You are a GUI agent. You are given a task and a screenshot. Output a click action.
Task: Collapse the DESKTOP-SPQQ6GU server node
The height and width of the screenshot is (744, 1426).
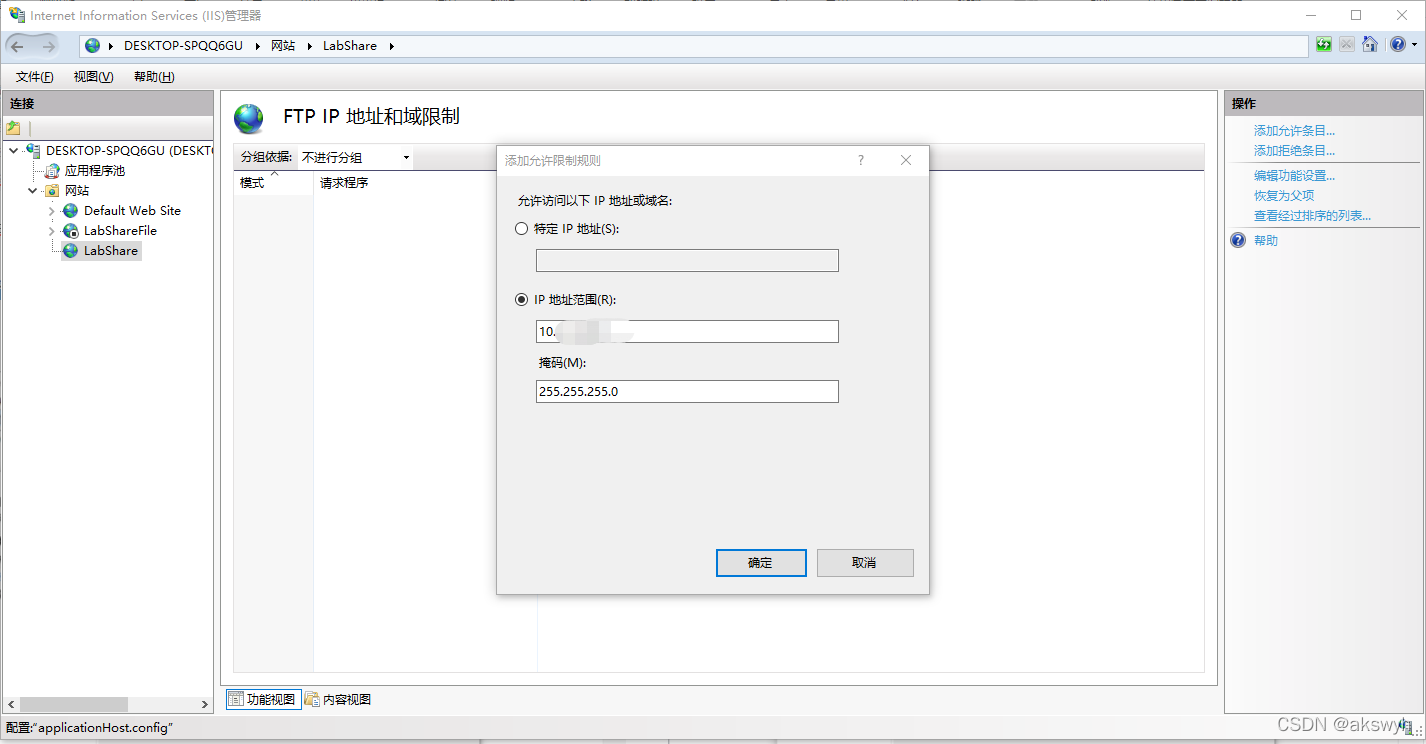(14, 151)
